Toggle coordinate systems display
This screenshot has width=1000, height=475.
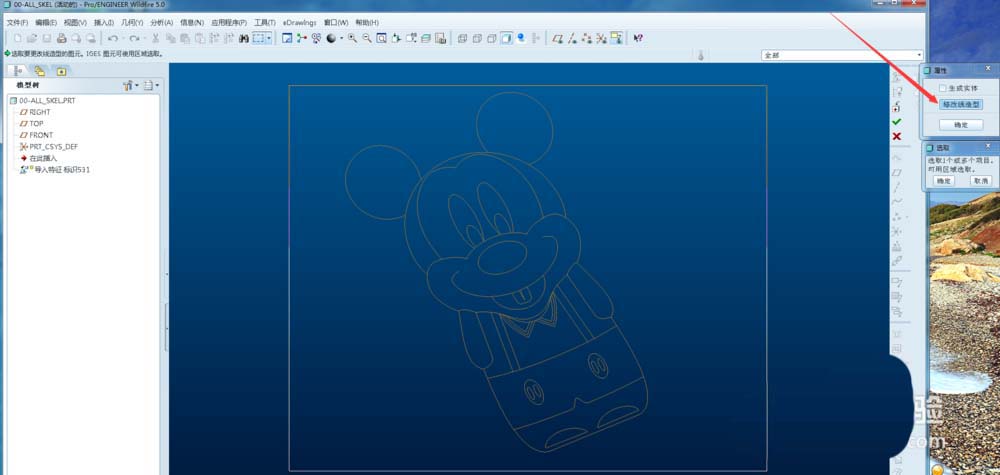click(602, 38)
